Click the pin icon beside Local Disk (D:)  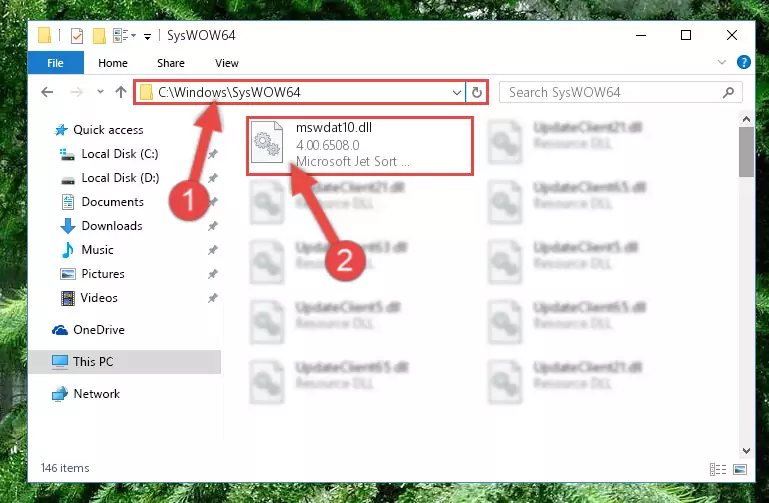click(212, 178)
